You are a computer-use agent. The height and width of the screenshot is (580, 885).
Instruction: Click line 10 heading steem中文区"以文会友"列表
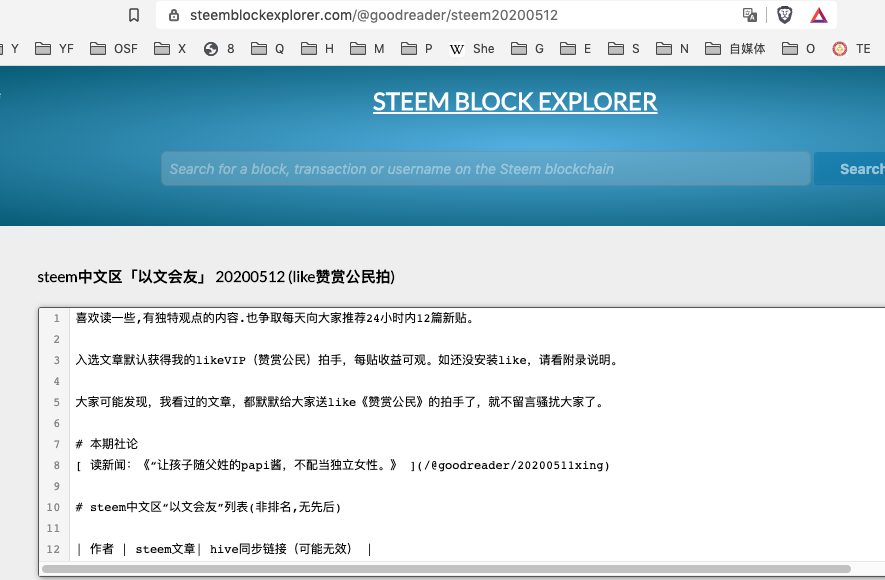pyautogui.click(x=208, y=507)
